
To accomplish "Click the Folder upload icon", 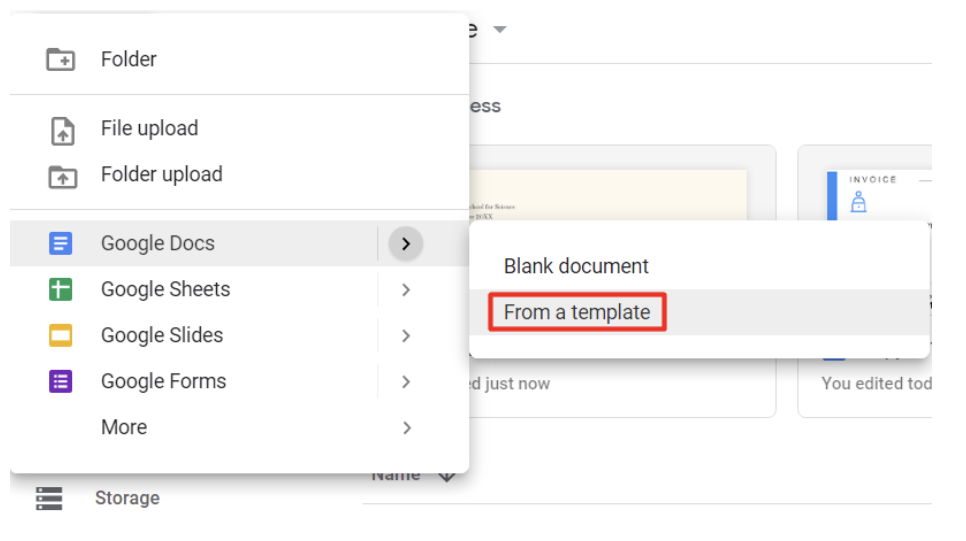I will tap(63, 177).
